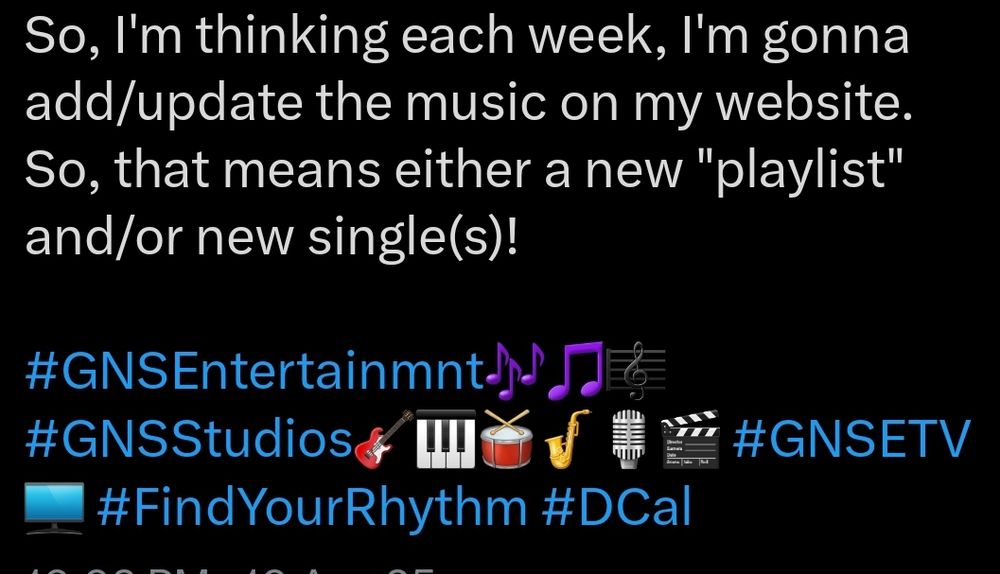The image size is (1000, 574).
Task: Click the saxophone emoji
Action: click(x=568, y=438)
